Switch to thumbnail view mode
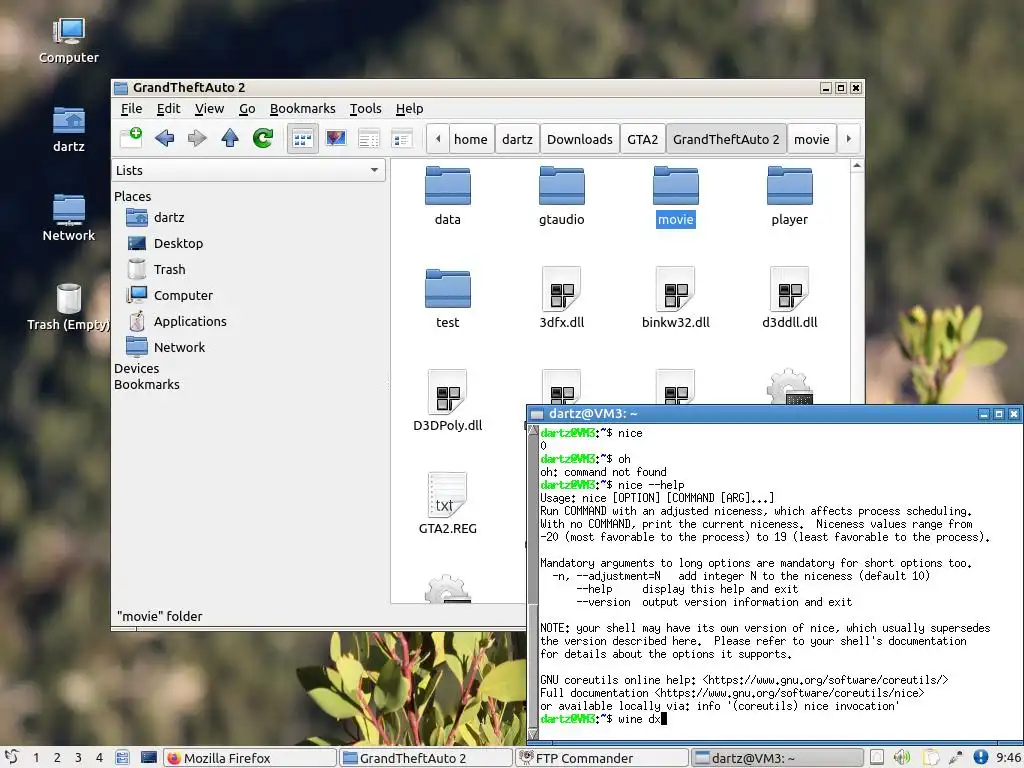 click(336, 138)
